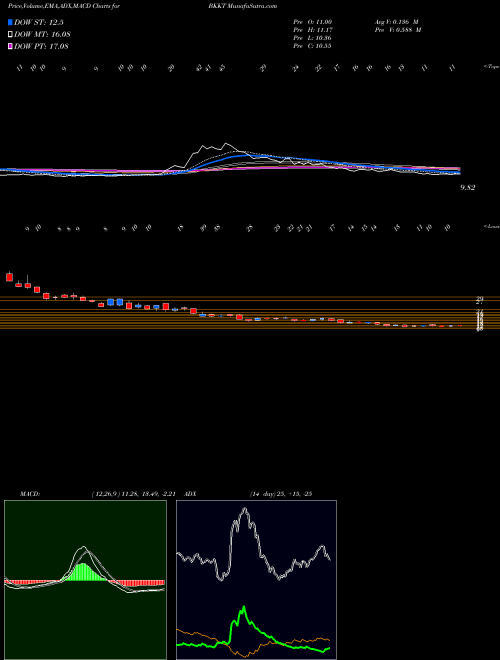Image resolution: width=500 pixels, height=660 pixels.
Task: Click the Pre V: 0.388 M value
Action: 397,30
